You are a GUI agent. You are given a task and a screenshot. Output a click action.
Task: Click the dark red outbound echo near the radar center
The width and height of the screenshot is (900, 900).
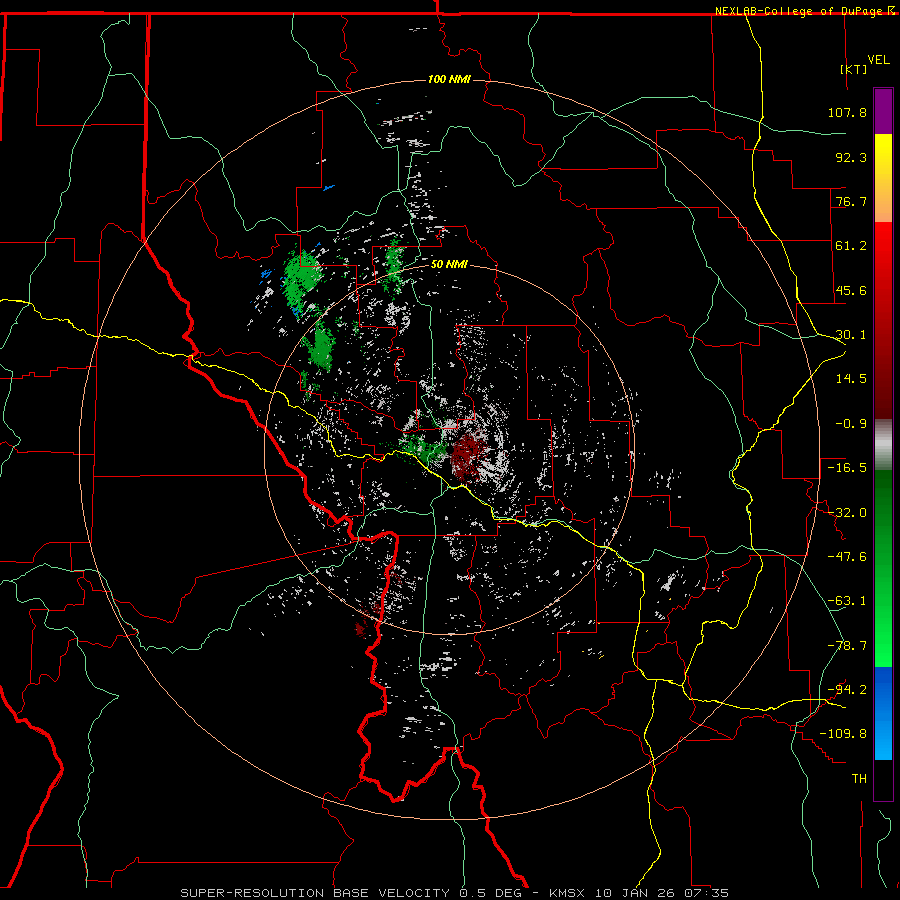pos(466,456)
